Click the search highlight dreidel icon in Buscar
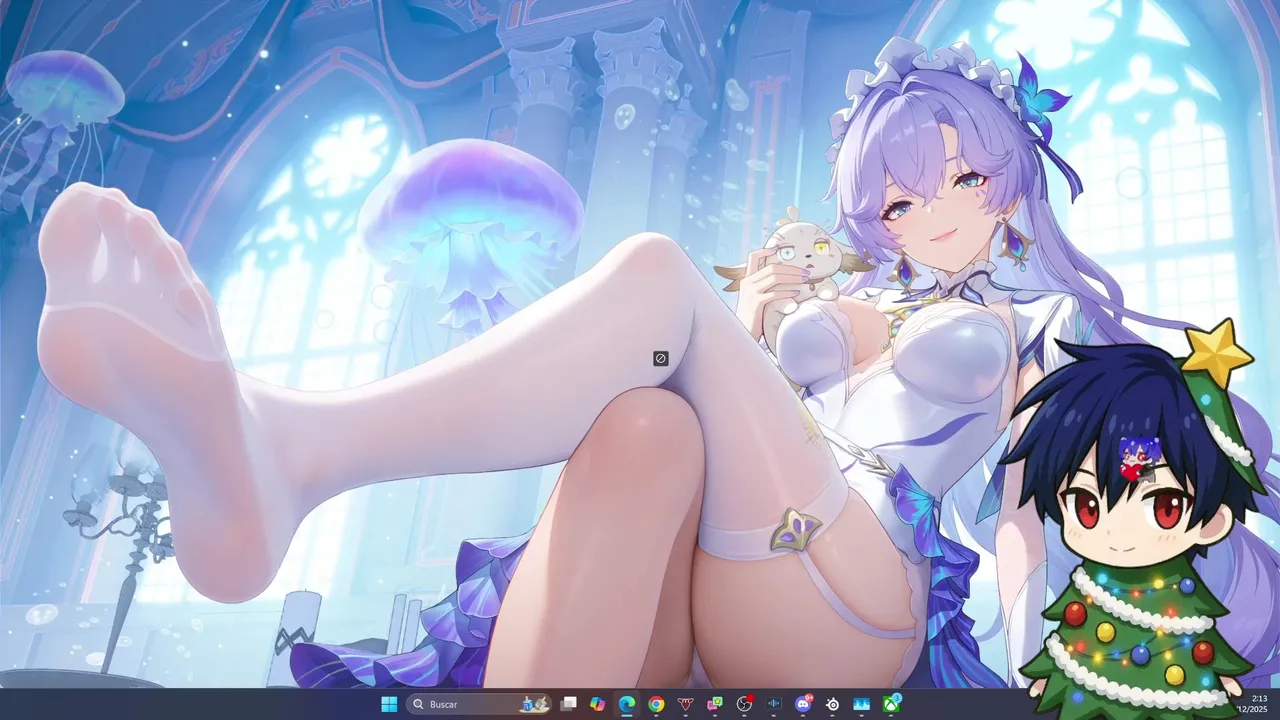Viewport: 1280px width, 720px height. pos(534,704)
